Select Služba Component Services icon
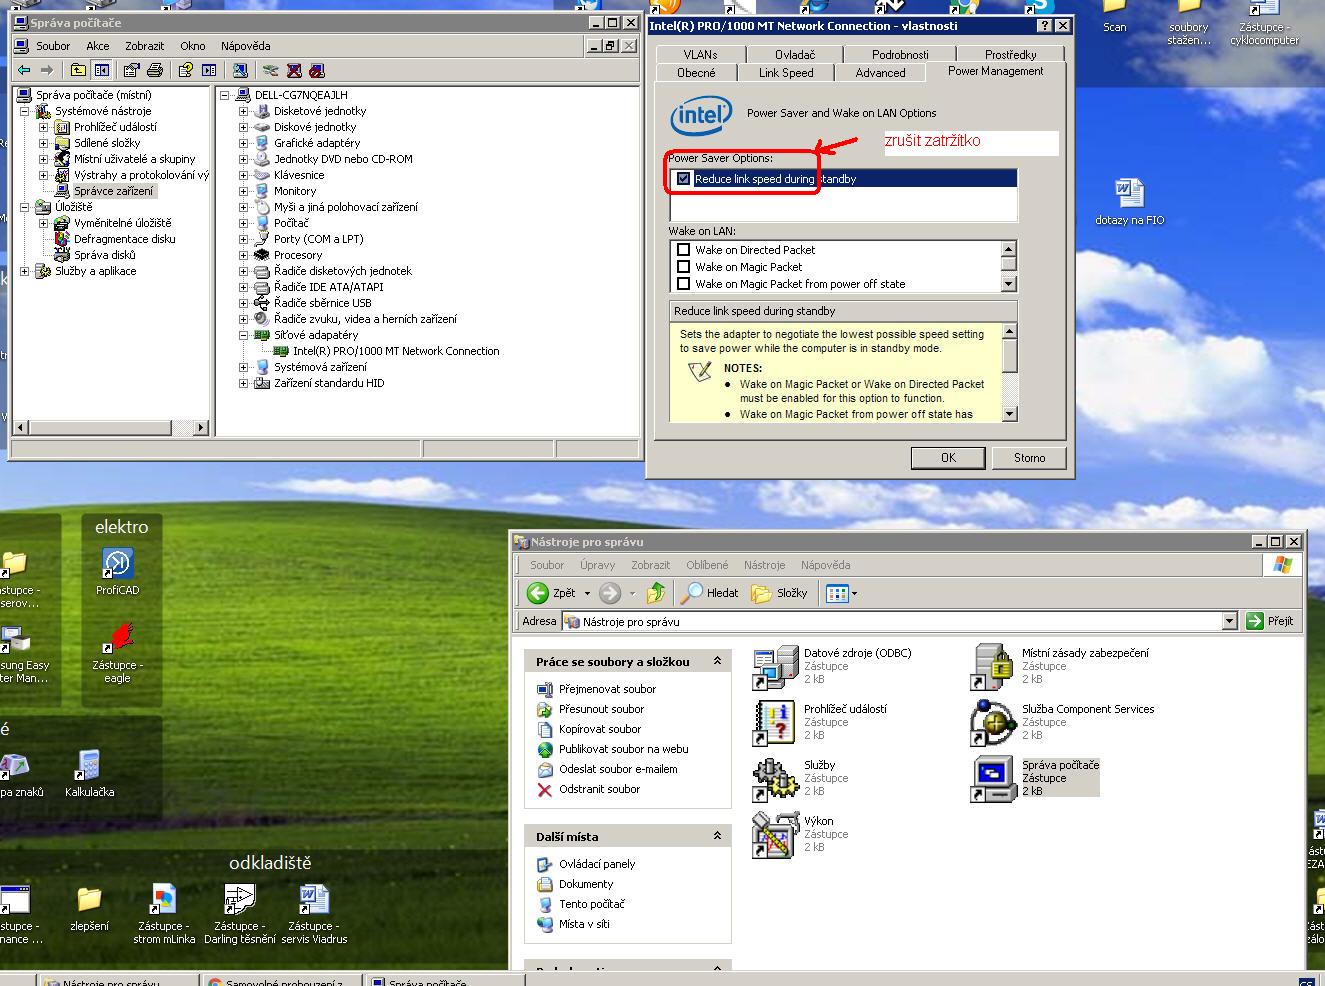The image size is (1325, 986). click(x=993, y=723)
